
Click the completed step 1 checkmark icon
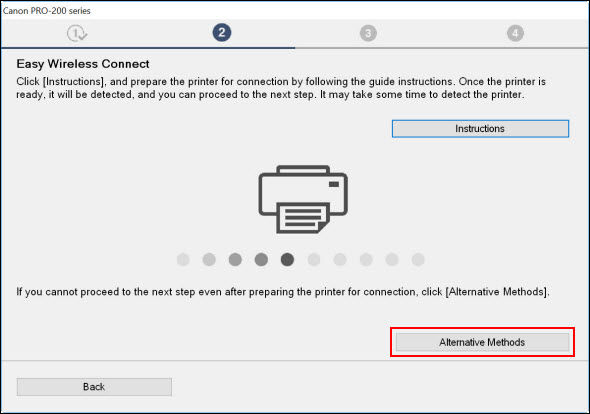click(77, 33)
